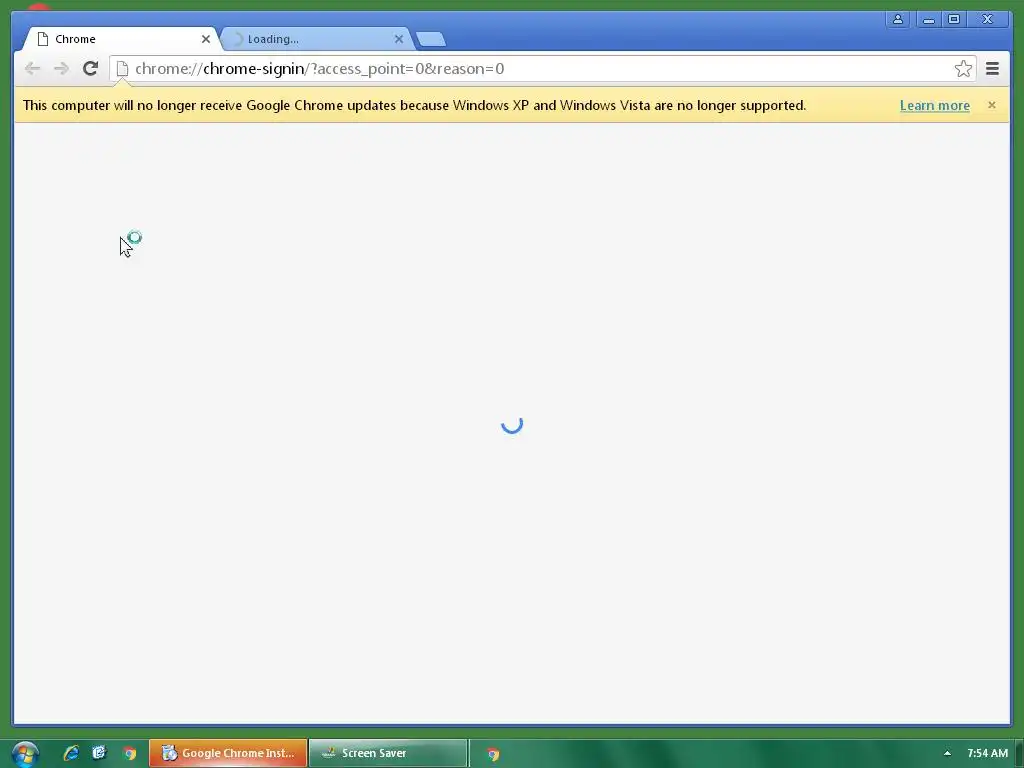
Task: Show hidden system tray icons
Action: (x=947, y=753)
